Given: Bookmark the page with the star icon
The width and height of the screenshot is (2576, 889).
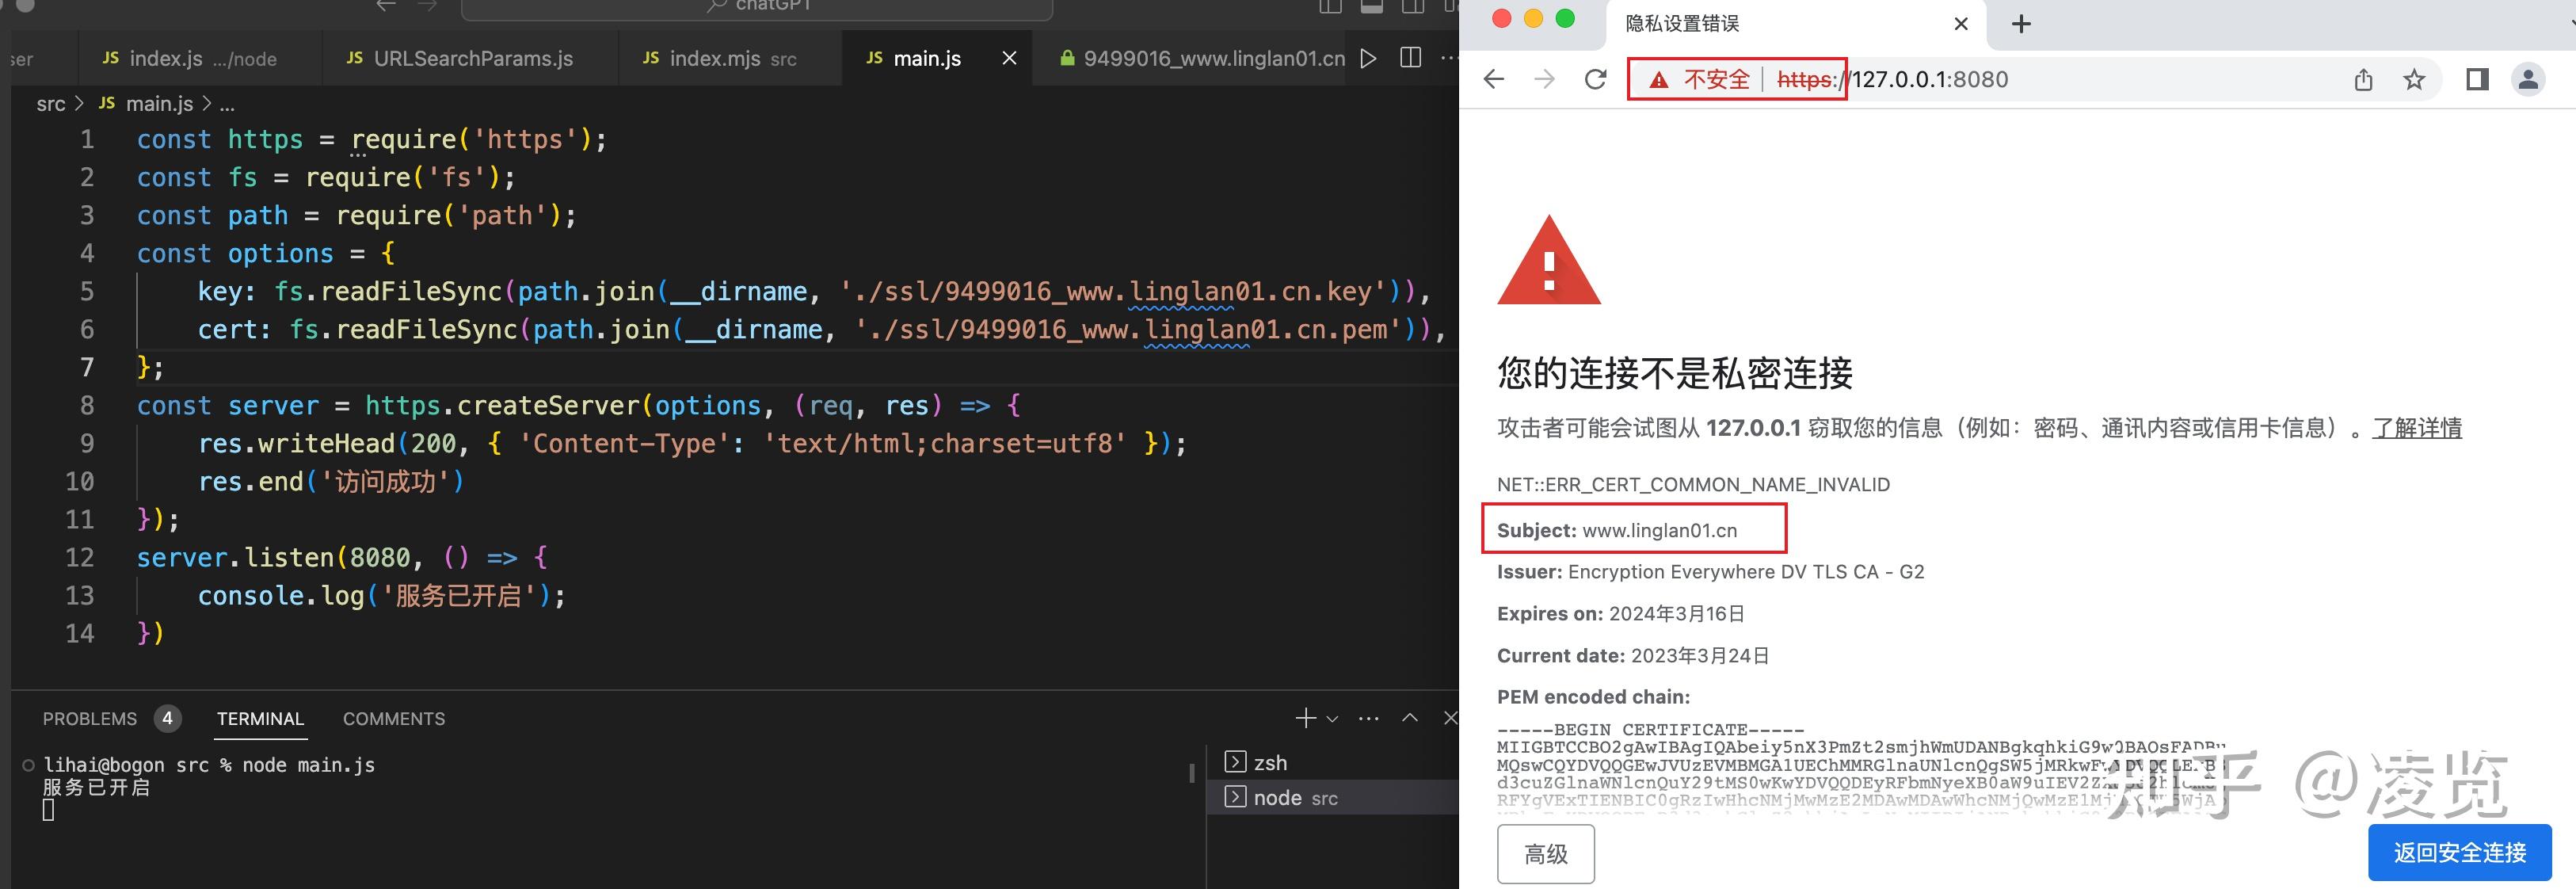Looking at the screenshot, I should click(2417, 79).
